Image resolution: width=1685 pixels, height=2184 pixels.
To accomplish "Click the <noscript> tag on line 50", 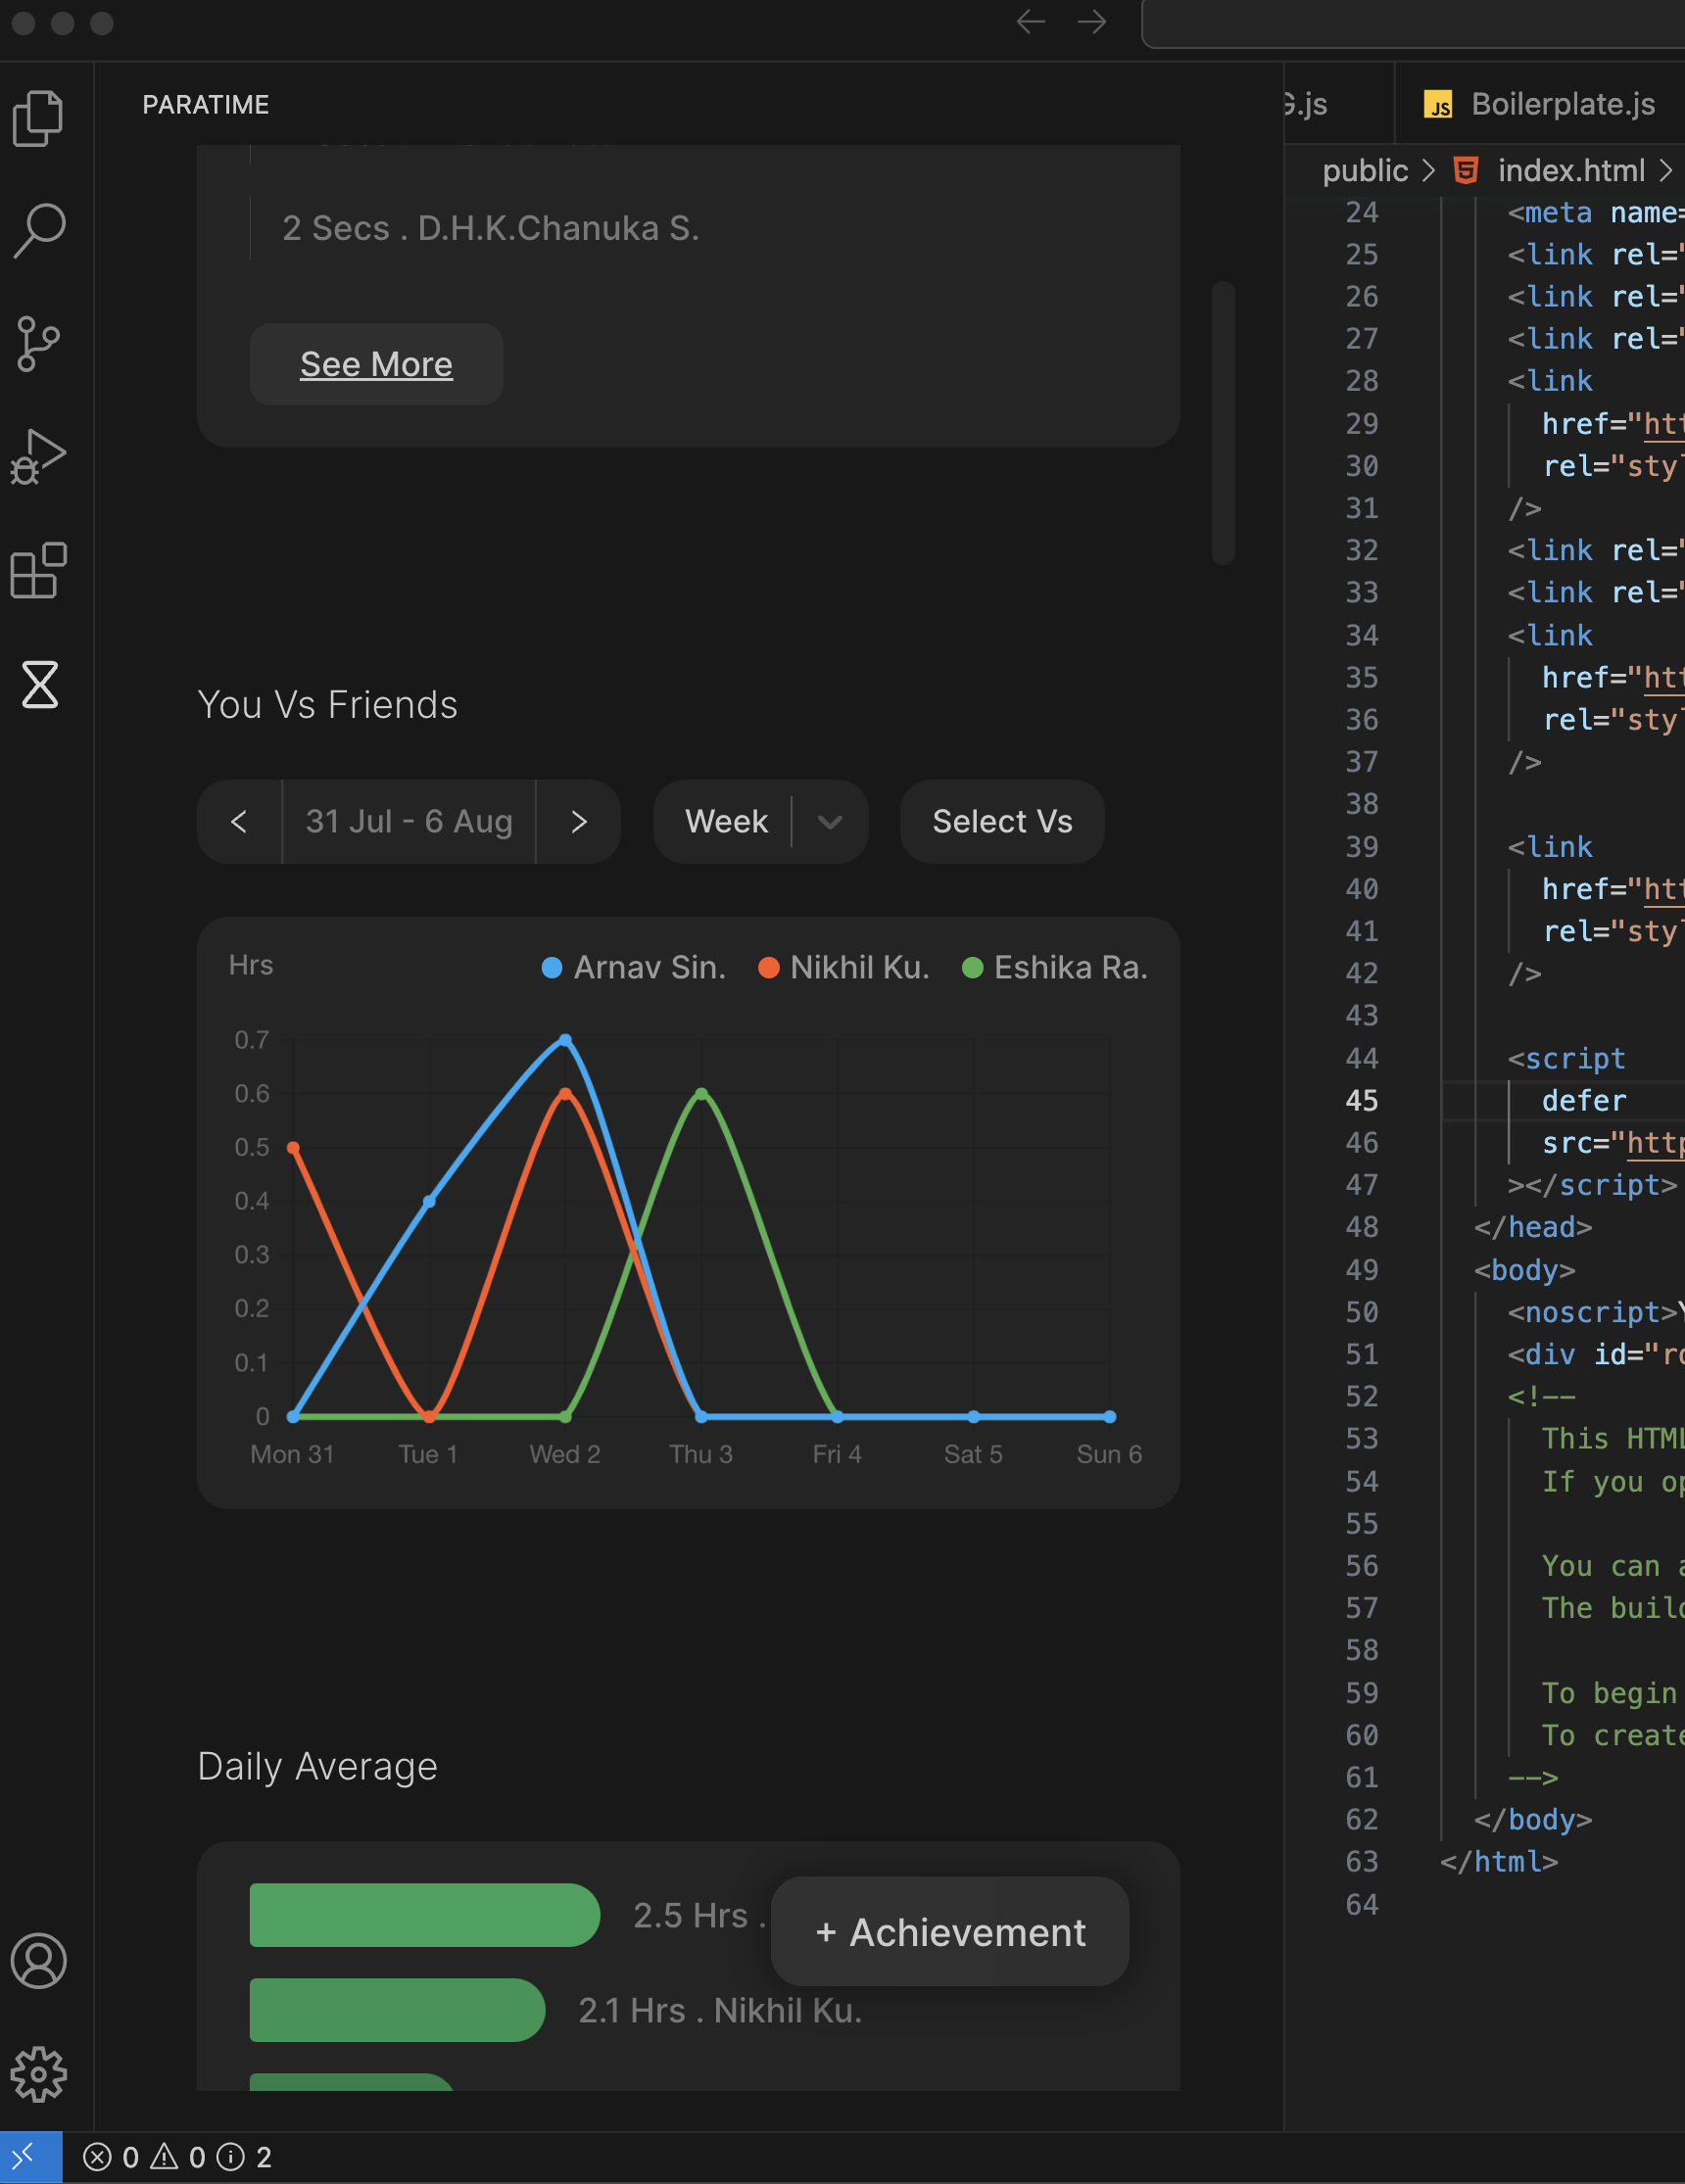I will 1592,1312.
